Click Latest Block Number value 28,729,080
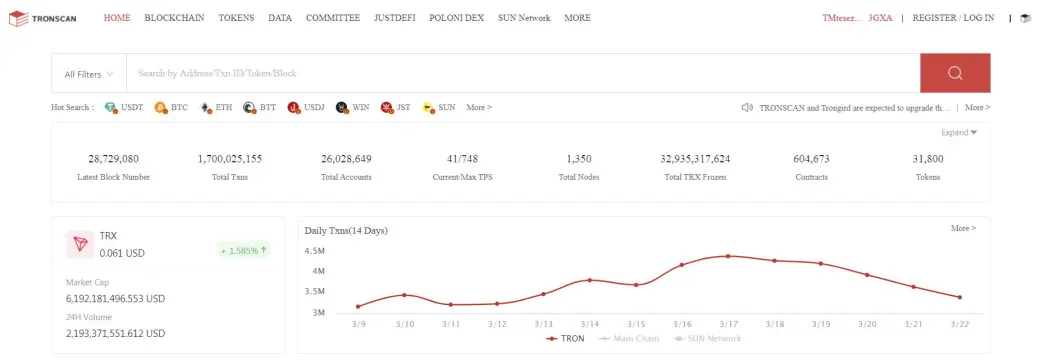This screenshot has height=360, width=1049. tap(114, 159)
